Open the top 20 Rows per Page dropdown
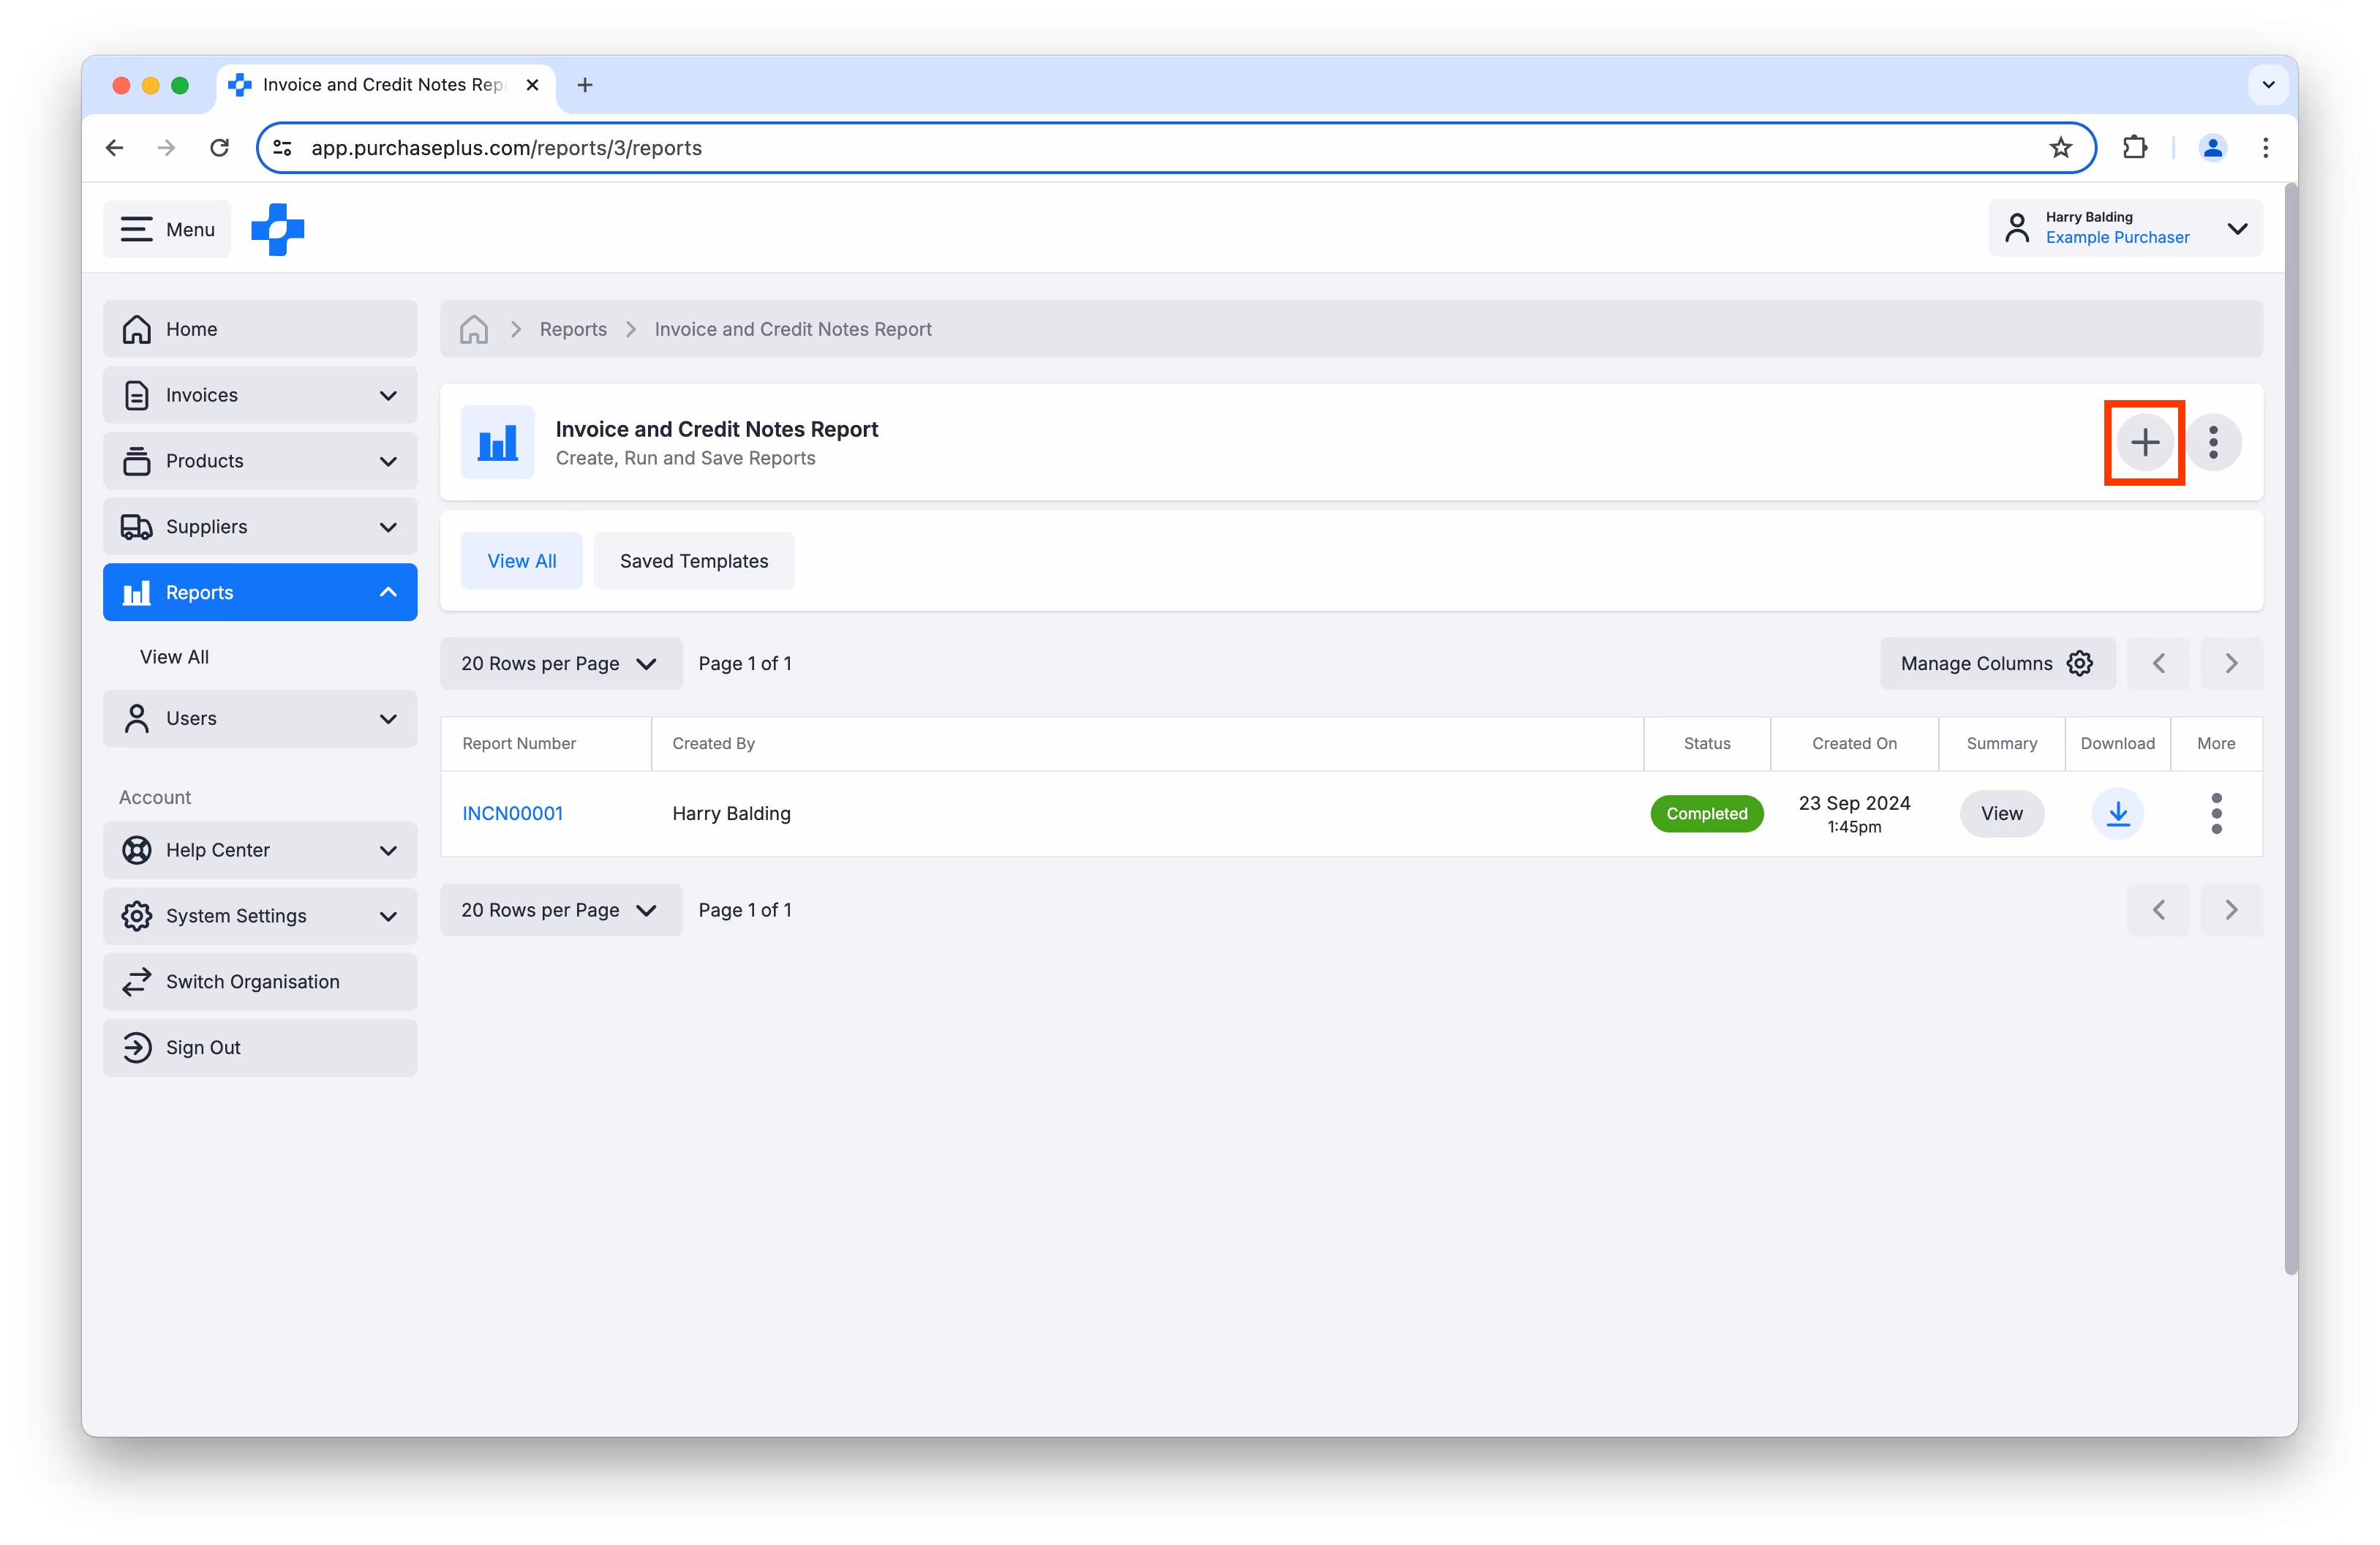Screen dimensions: 2380x1545 coord(560,663)
